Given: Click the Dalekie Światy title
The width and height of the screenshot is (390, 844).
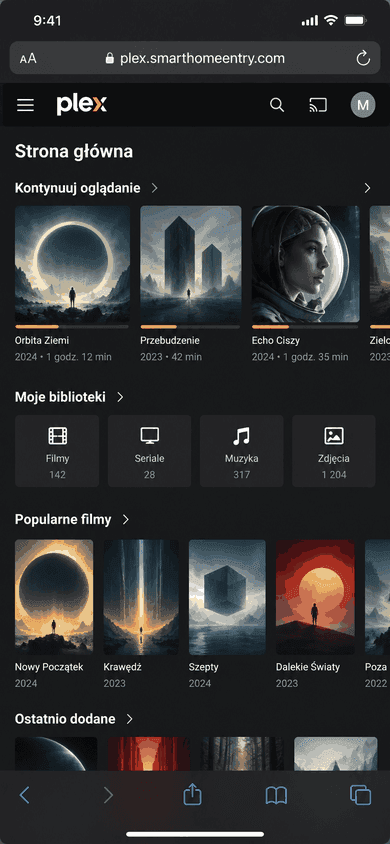Looking at the screenshot, I should (308, 667).
